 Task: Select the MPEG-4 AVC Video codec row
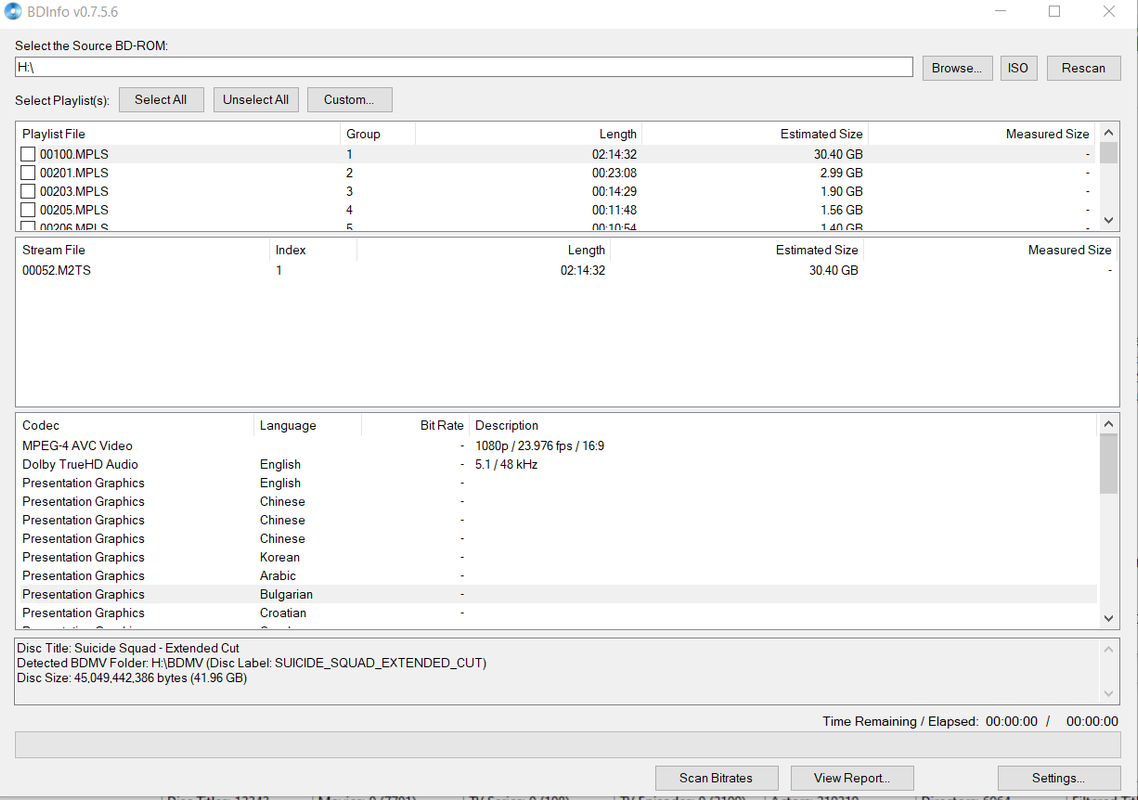click(x=557, y=446)
